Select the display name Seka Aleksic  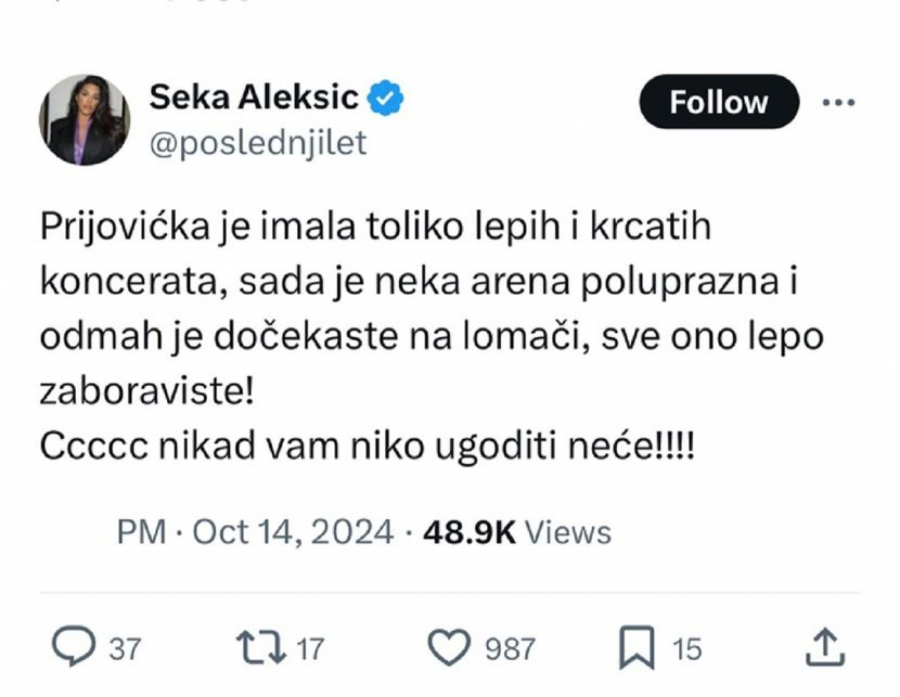255,95
